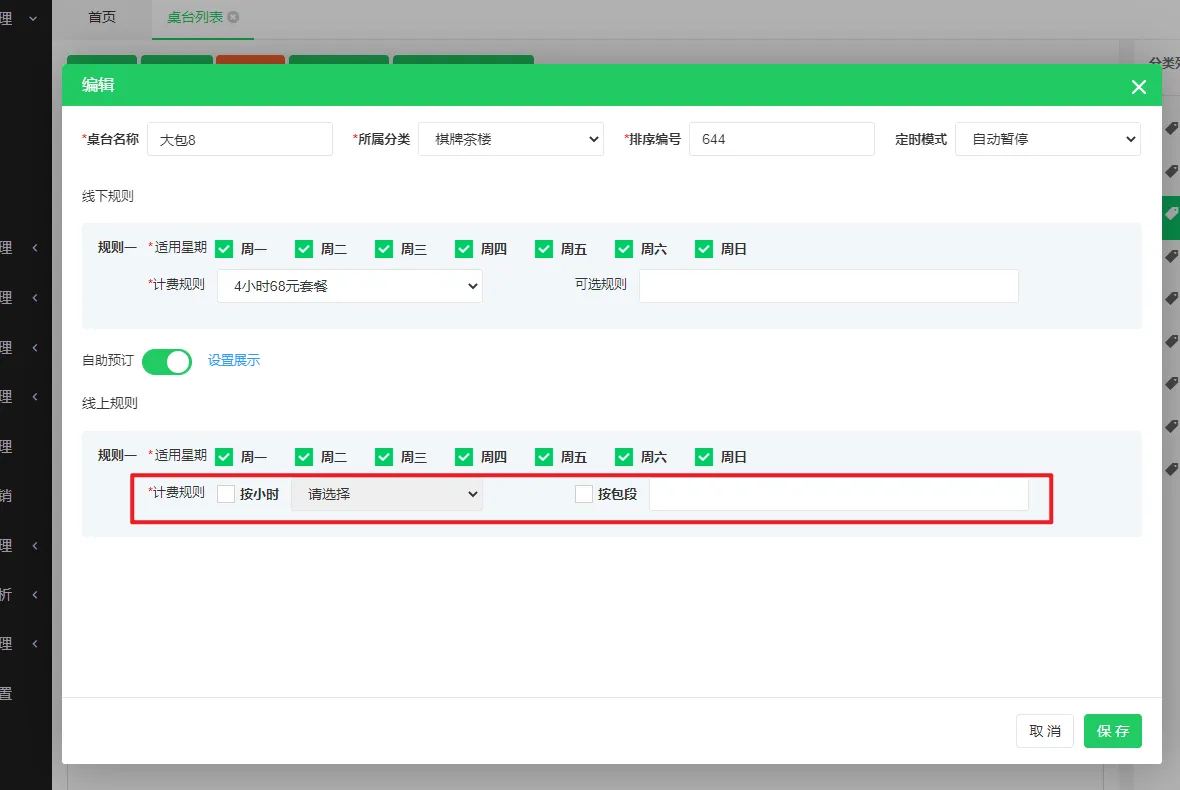Viewport: 1180px width, 790px height.
Task: Open the 定时模式 dropdown showing 自动暂停
Action: [x=1047, y=139]
